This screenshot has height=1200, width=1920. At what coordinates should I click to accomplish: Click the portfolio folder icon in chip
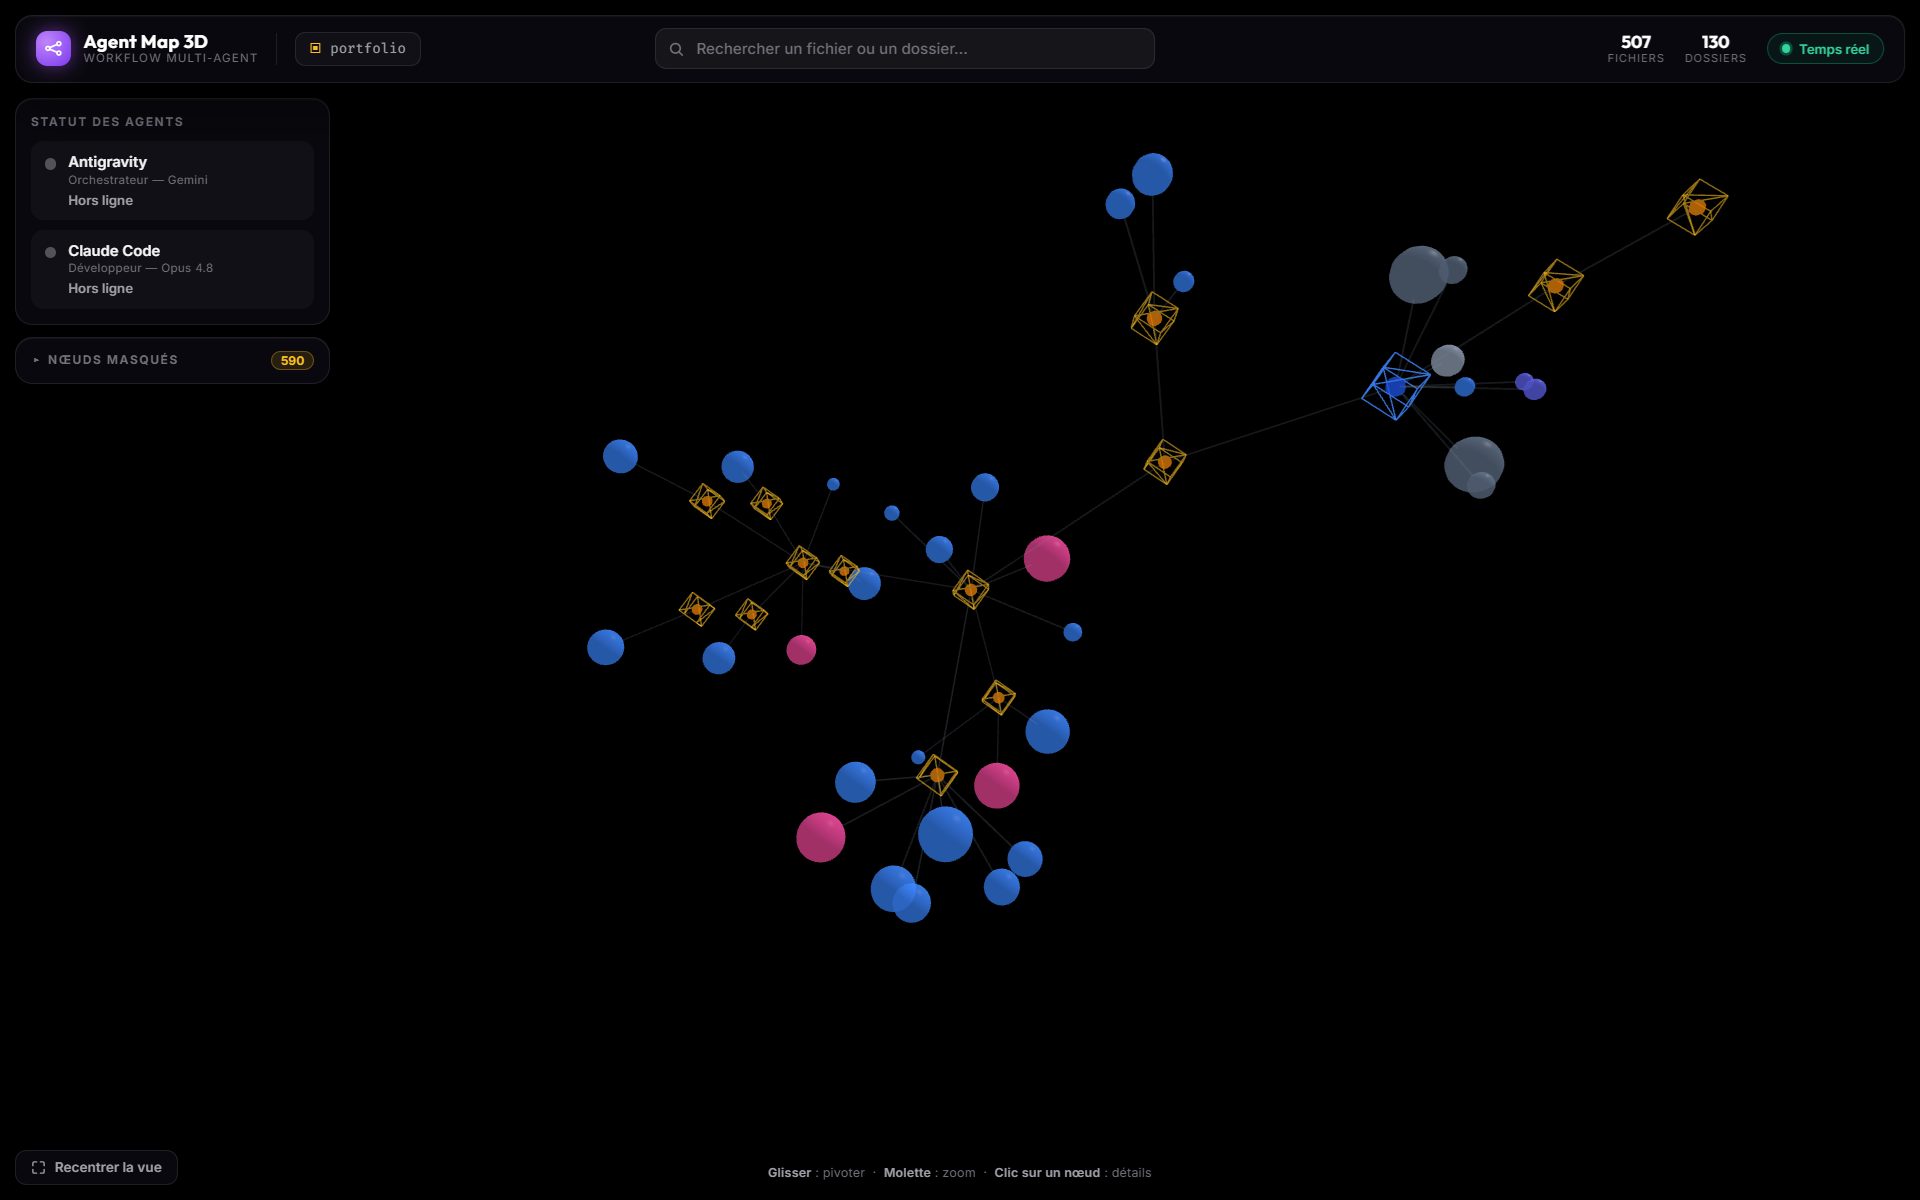315,48
